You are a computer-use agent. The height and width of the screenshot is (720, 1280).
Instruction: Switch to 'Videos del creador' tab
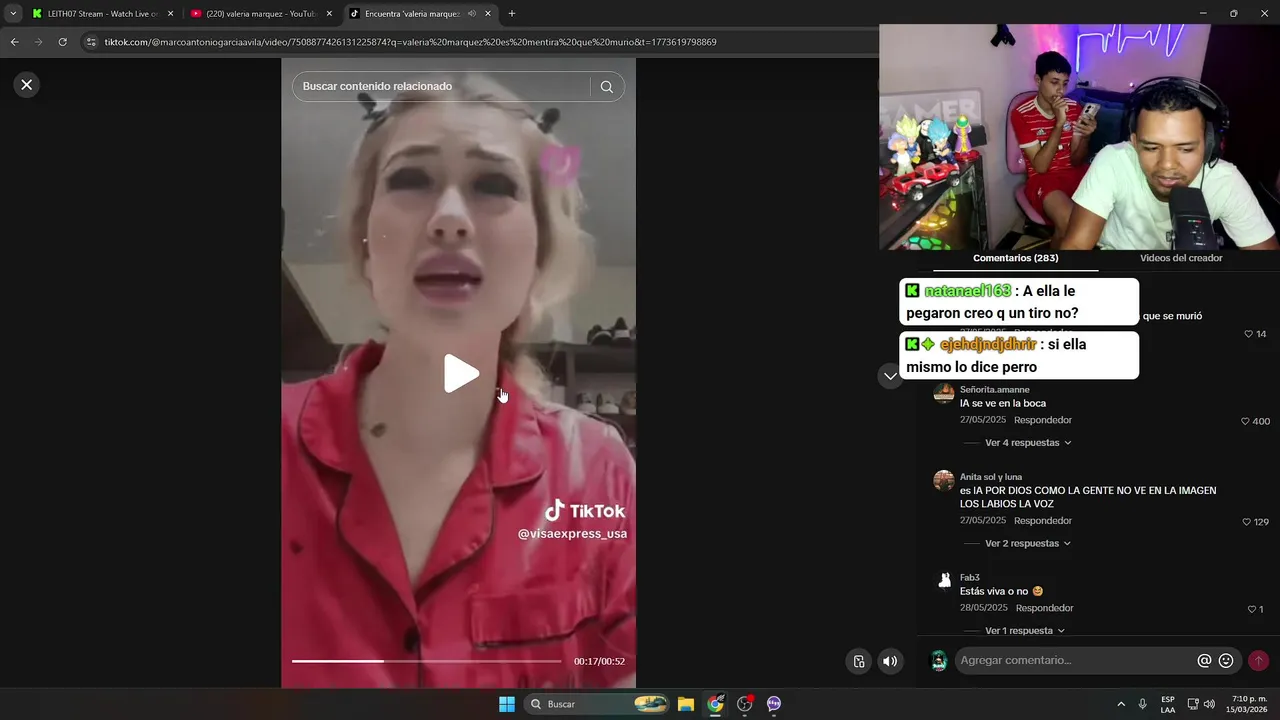[x=1181, y=258]
